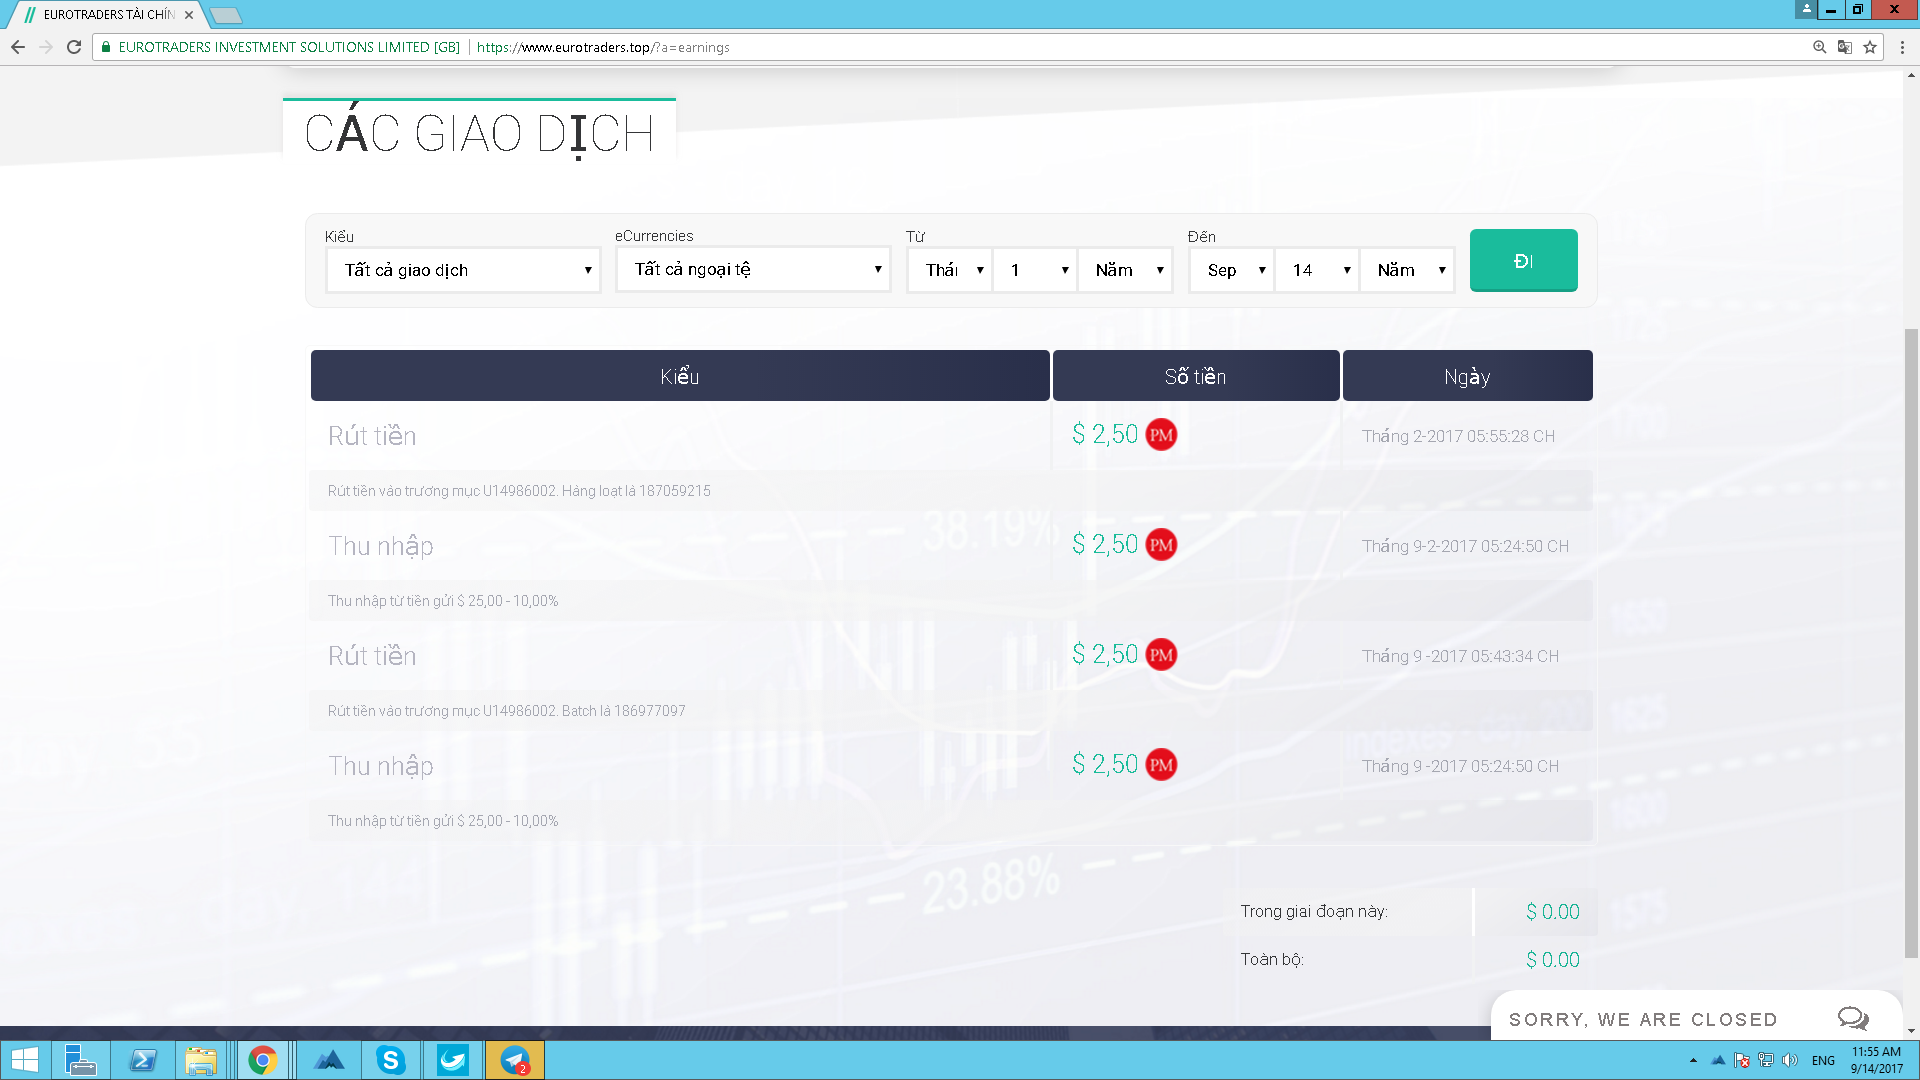Open Skype from the taskbar
Image resolution: width=1920 pixels, height=1080 pixels.
pyautogui.click(x=390, y=1060)
